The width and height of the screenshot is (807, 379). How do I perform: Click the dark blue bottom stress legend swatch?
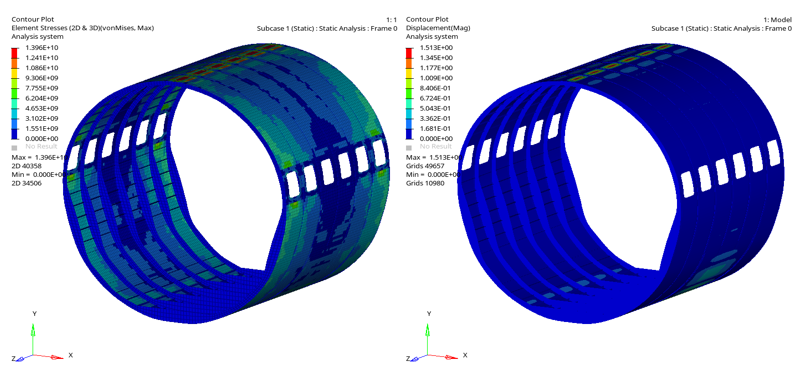click(x=14, y=134)
